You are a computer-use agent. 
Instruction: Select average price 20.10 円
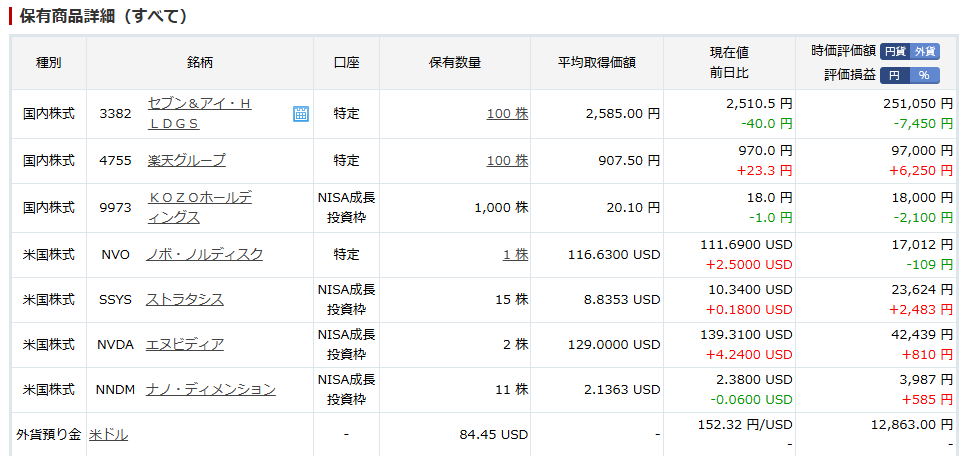[x=633, y=207]
